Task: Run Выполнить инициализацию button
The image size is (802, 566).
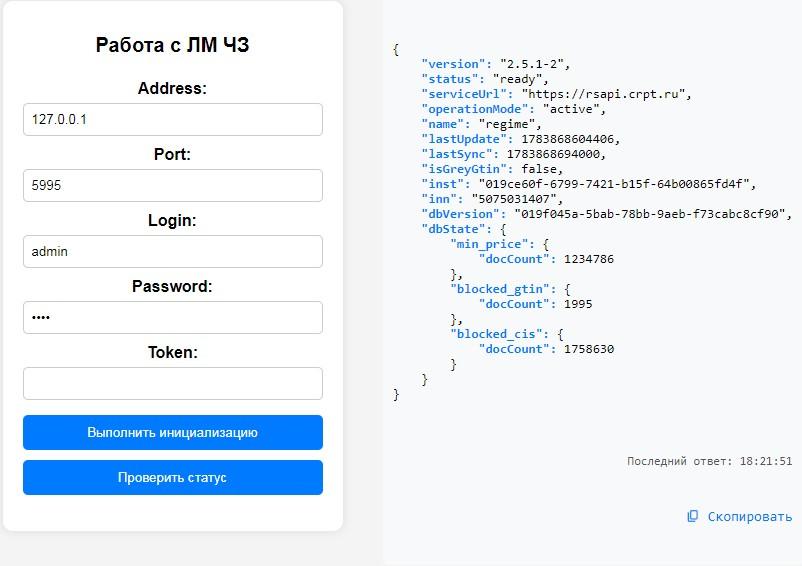Action: [x=173, y=433]
